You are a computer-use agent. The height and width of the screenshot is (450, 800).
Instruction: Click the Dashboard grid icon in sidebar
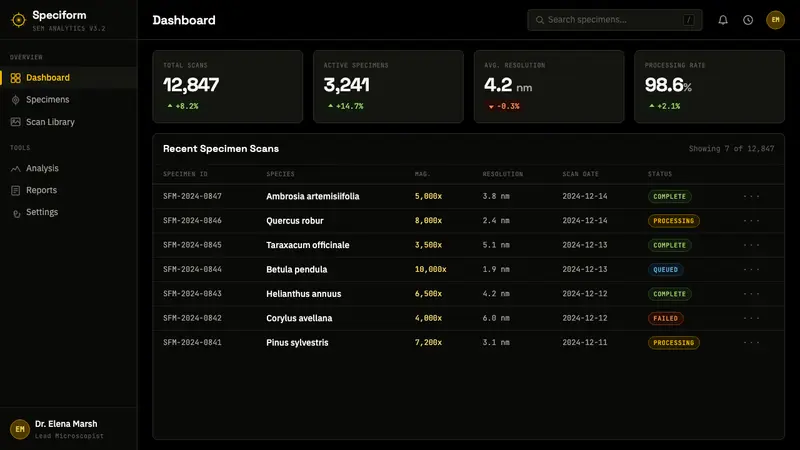pos(16,78)
